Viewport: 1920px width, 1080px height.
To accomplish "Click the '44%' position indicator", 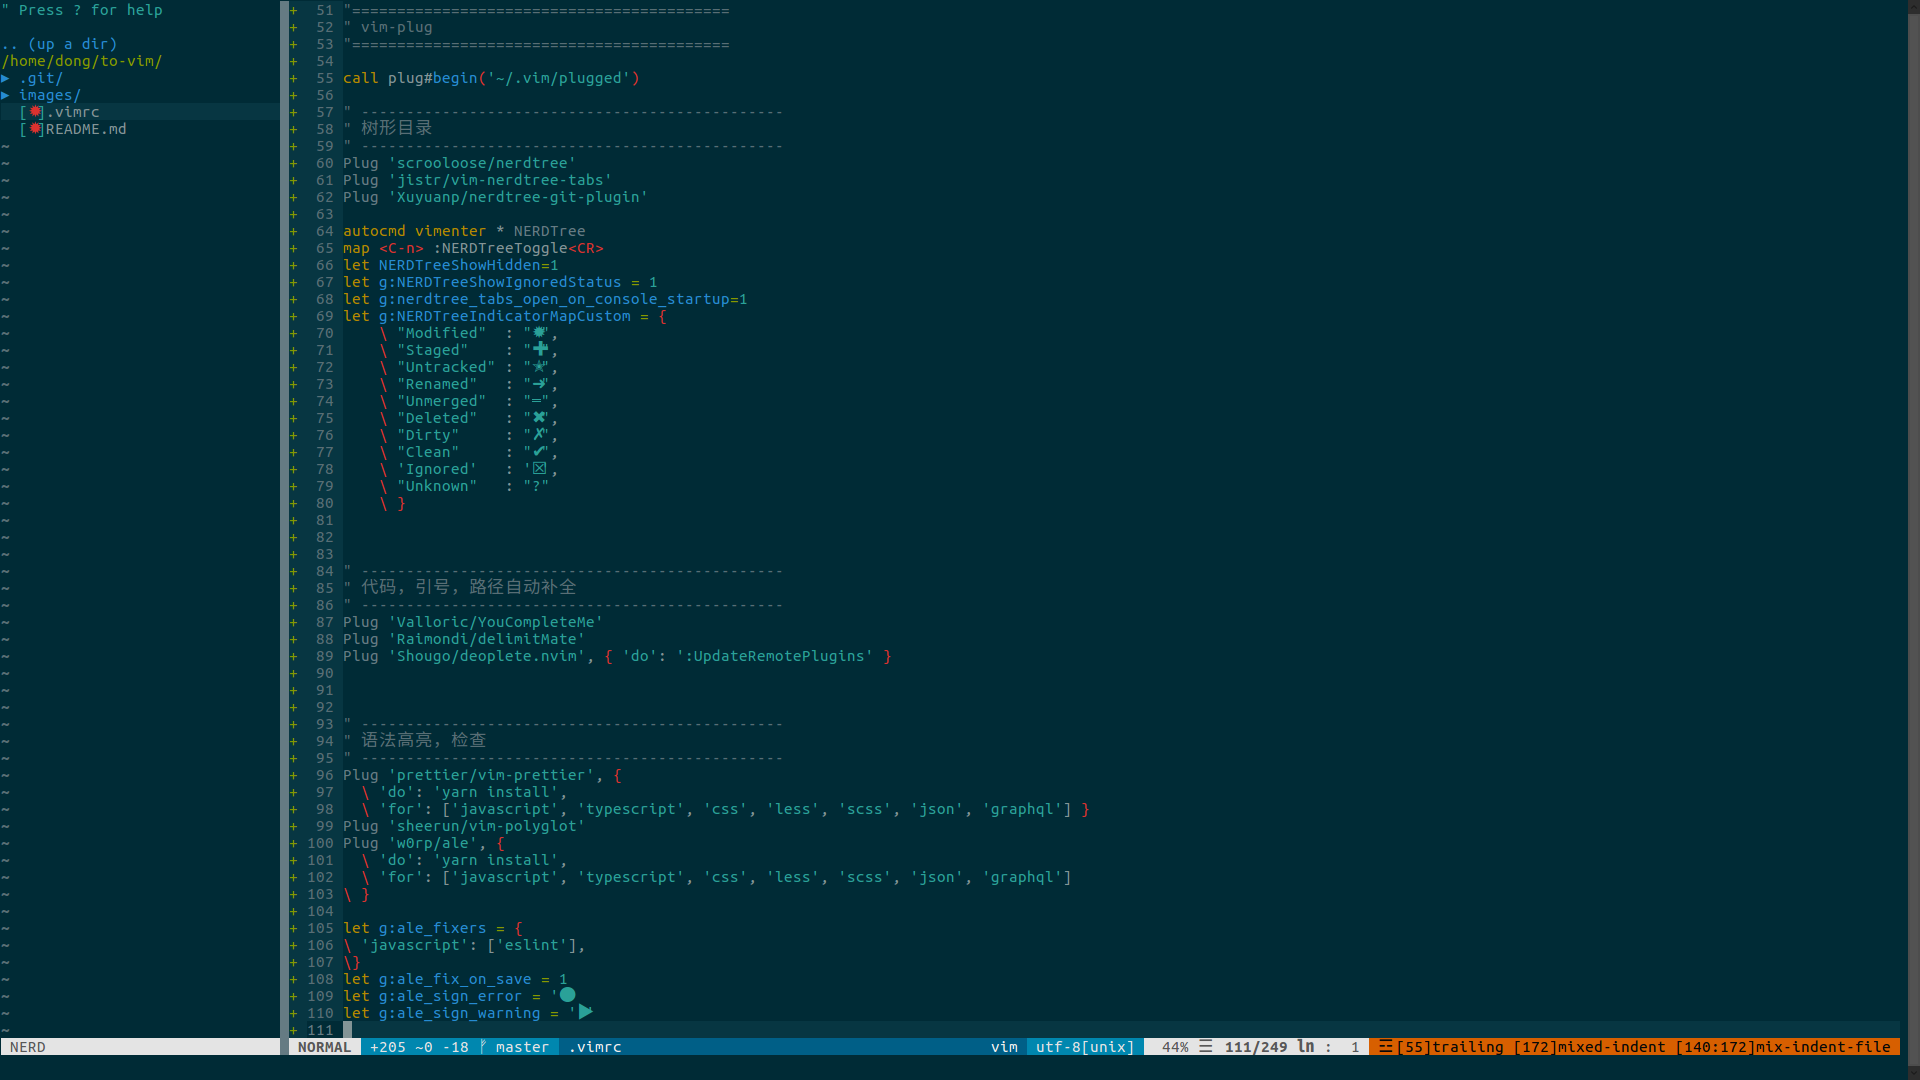I will tap(1175, 1047).
